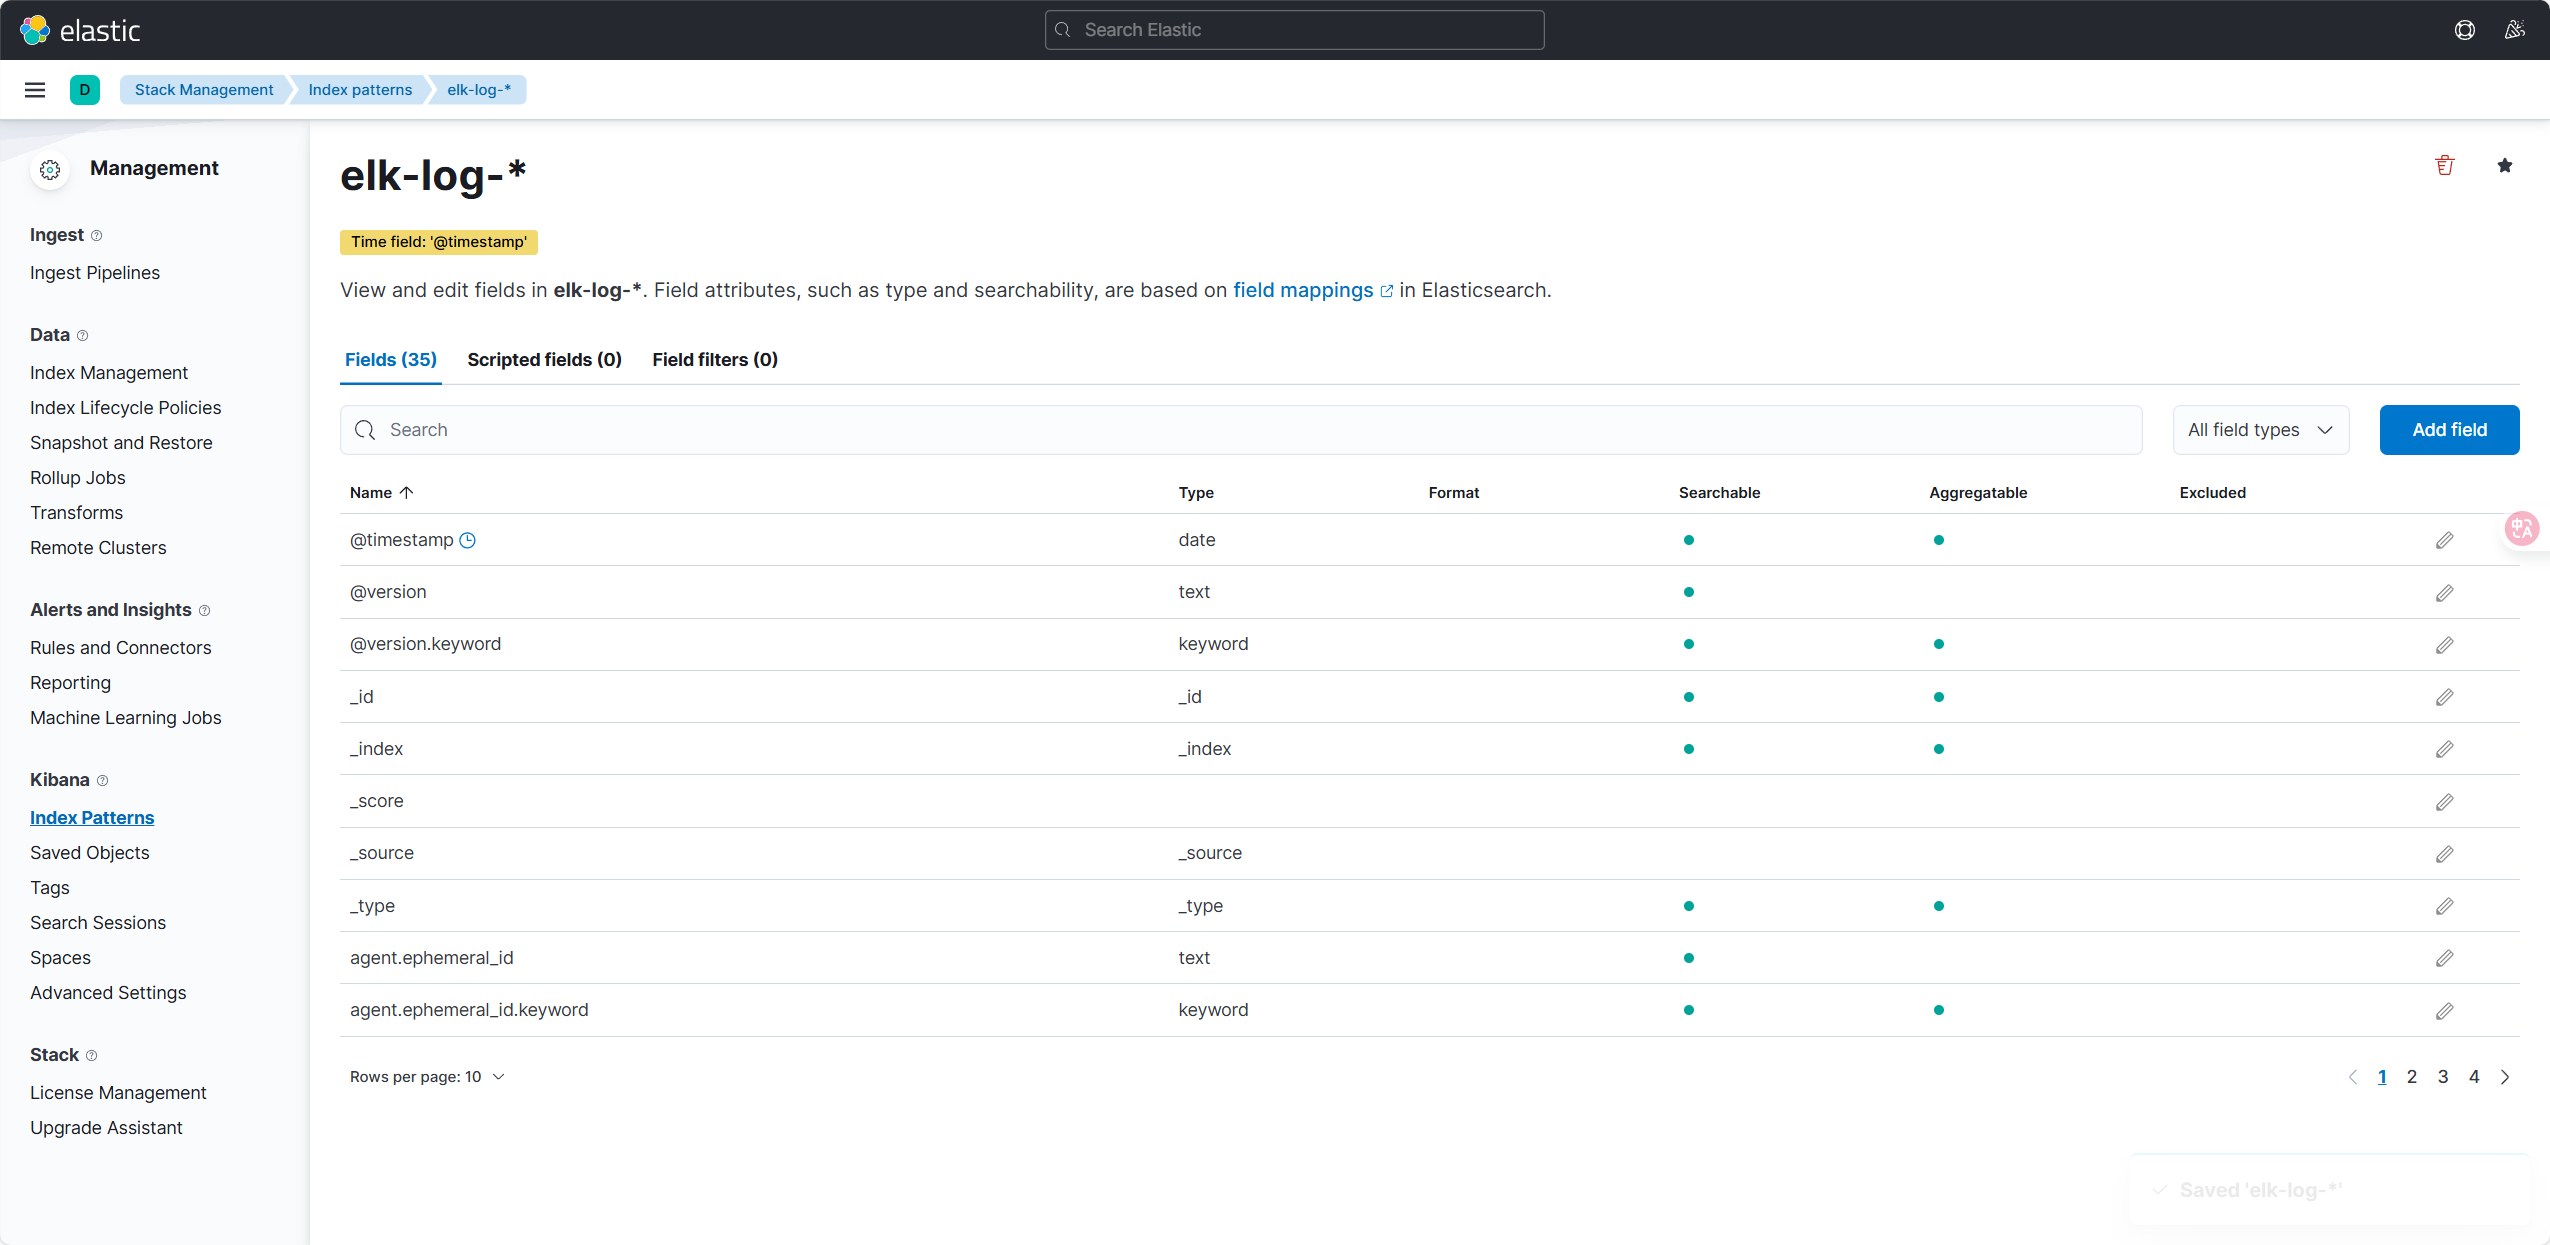Edit the @timestamp field
This screenshot has height=1245, width=2550.
pyautogui.click(x=2445, y=540)
